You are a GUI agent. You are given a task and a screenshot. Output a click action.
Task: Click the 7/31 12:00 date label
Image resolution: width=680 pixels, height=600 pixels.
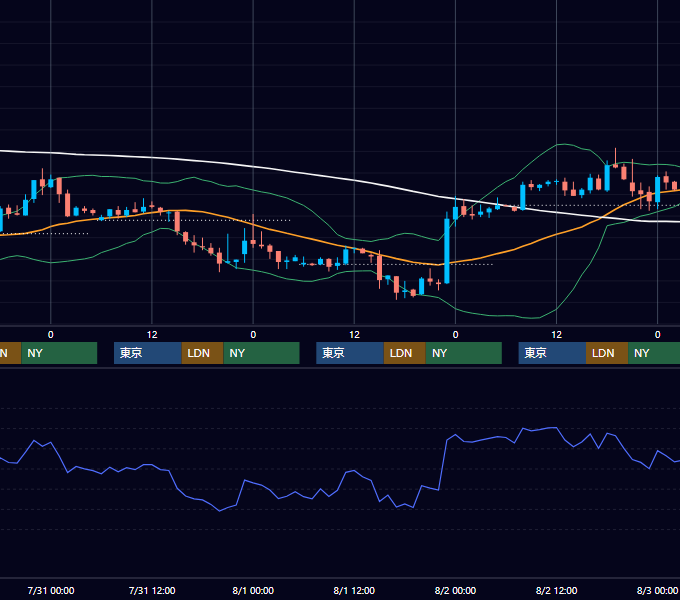152,590
